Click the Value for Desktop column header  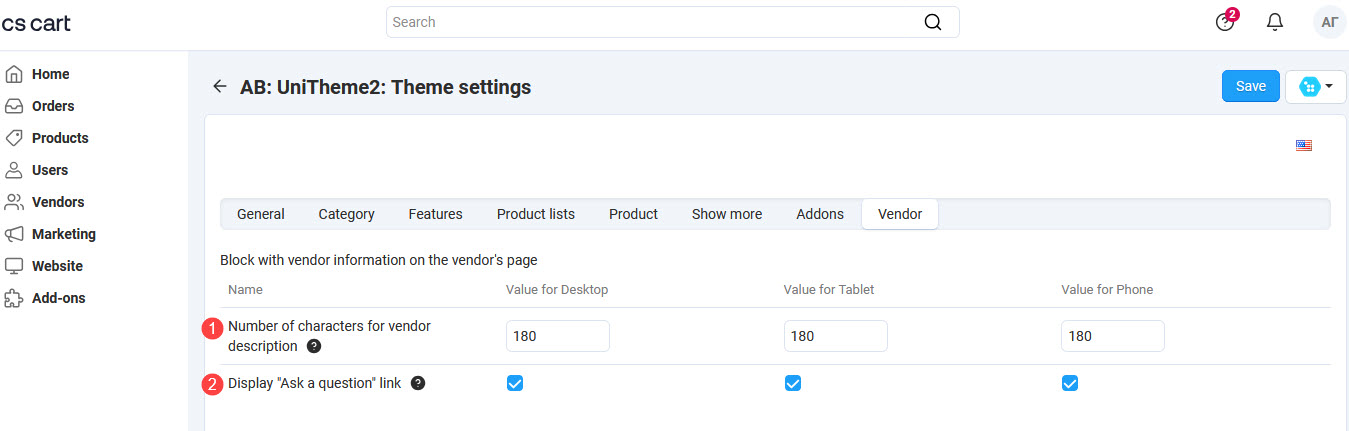point(557,290)
